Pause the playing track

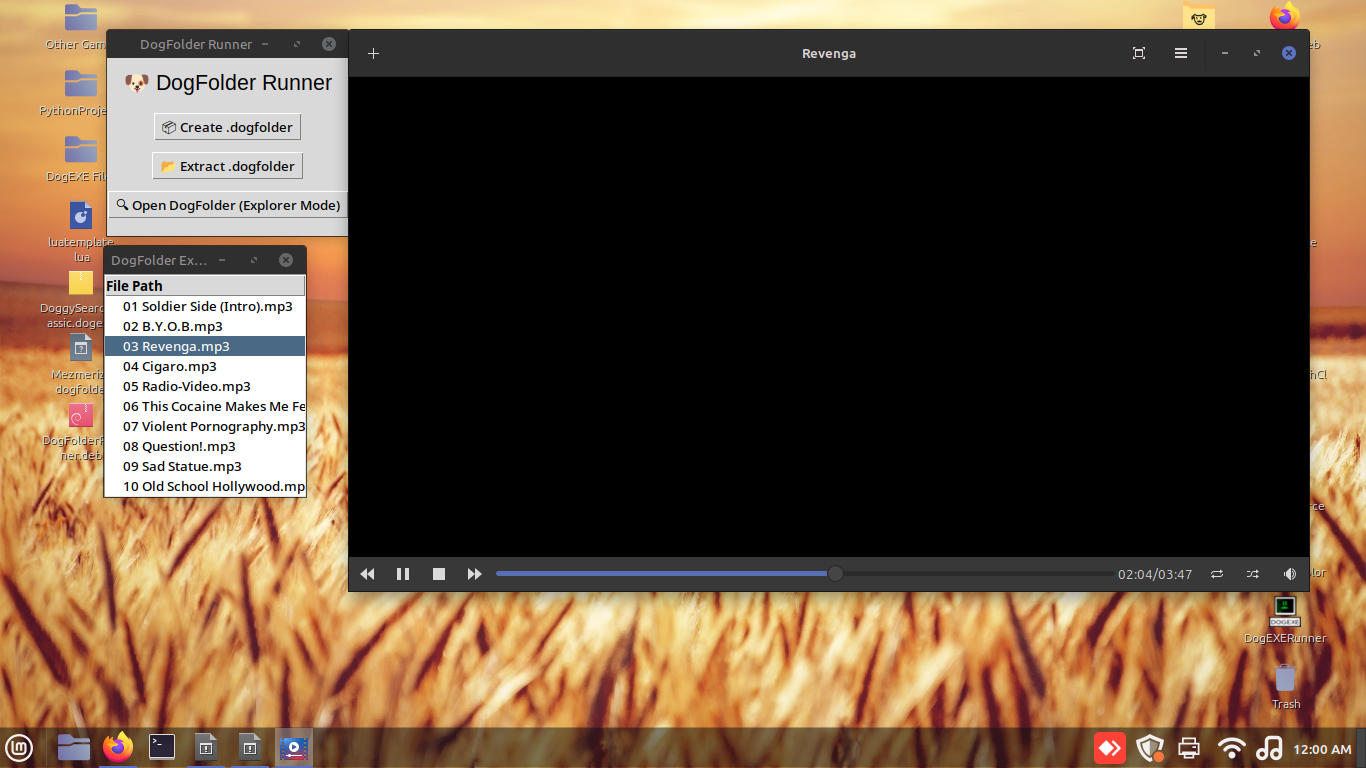[x=403, y=574]
